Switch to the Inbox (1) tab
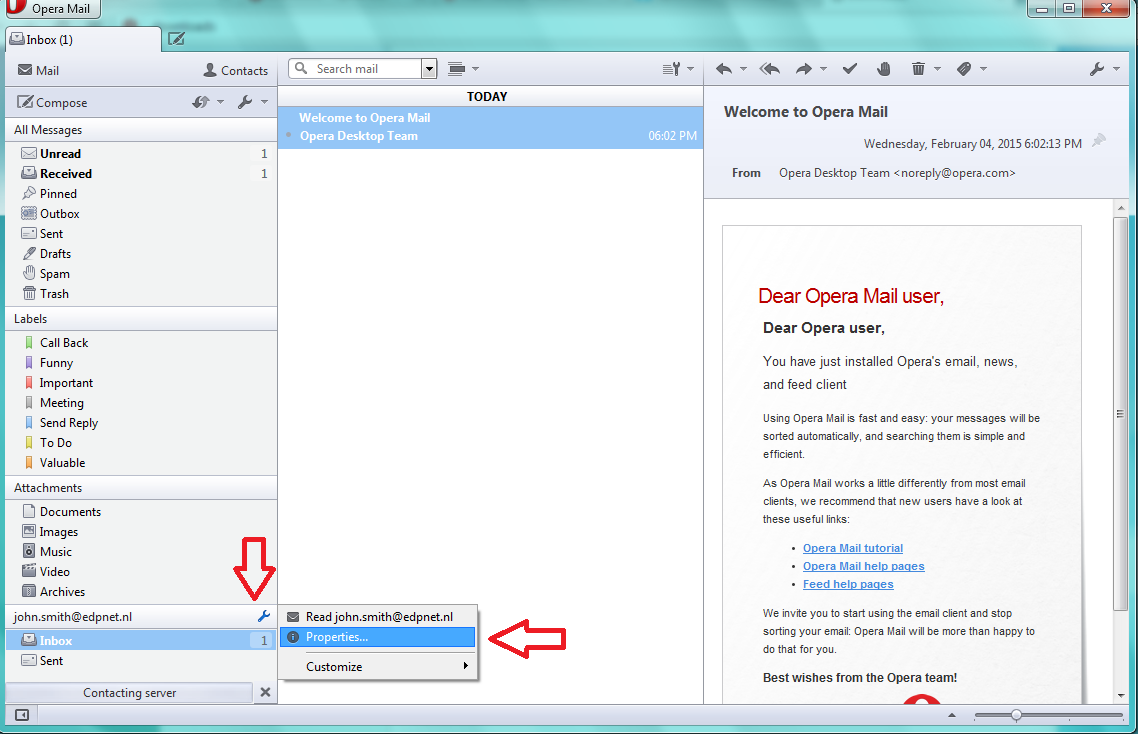Viewport: 1138px width, 734px height. 83,40
